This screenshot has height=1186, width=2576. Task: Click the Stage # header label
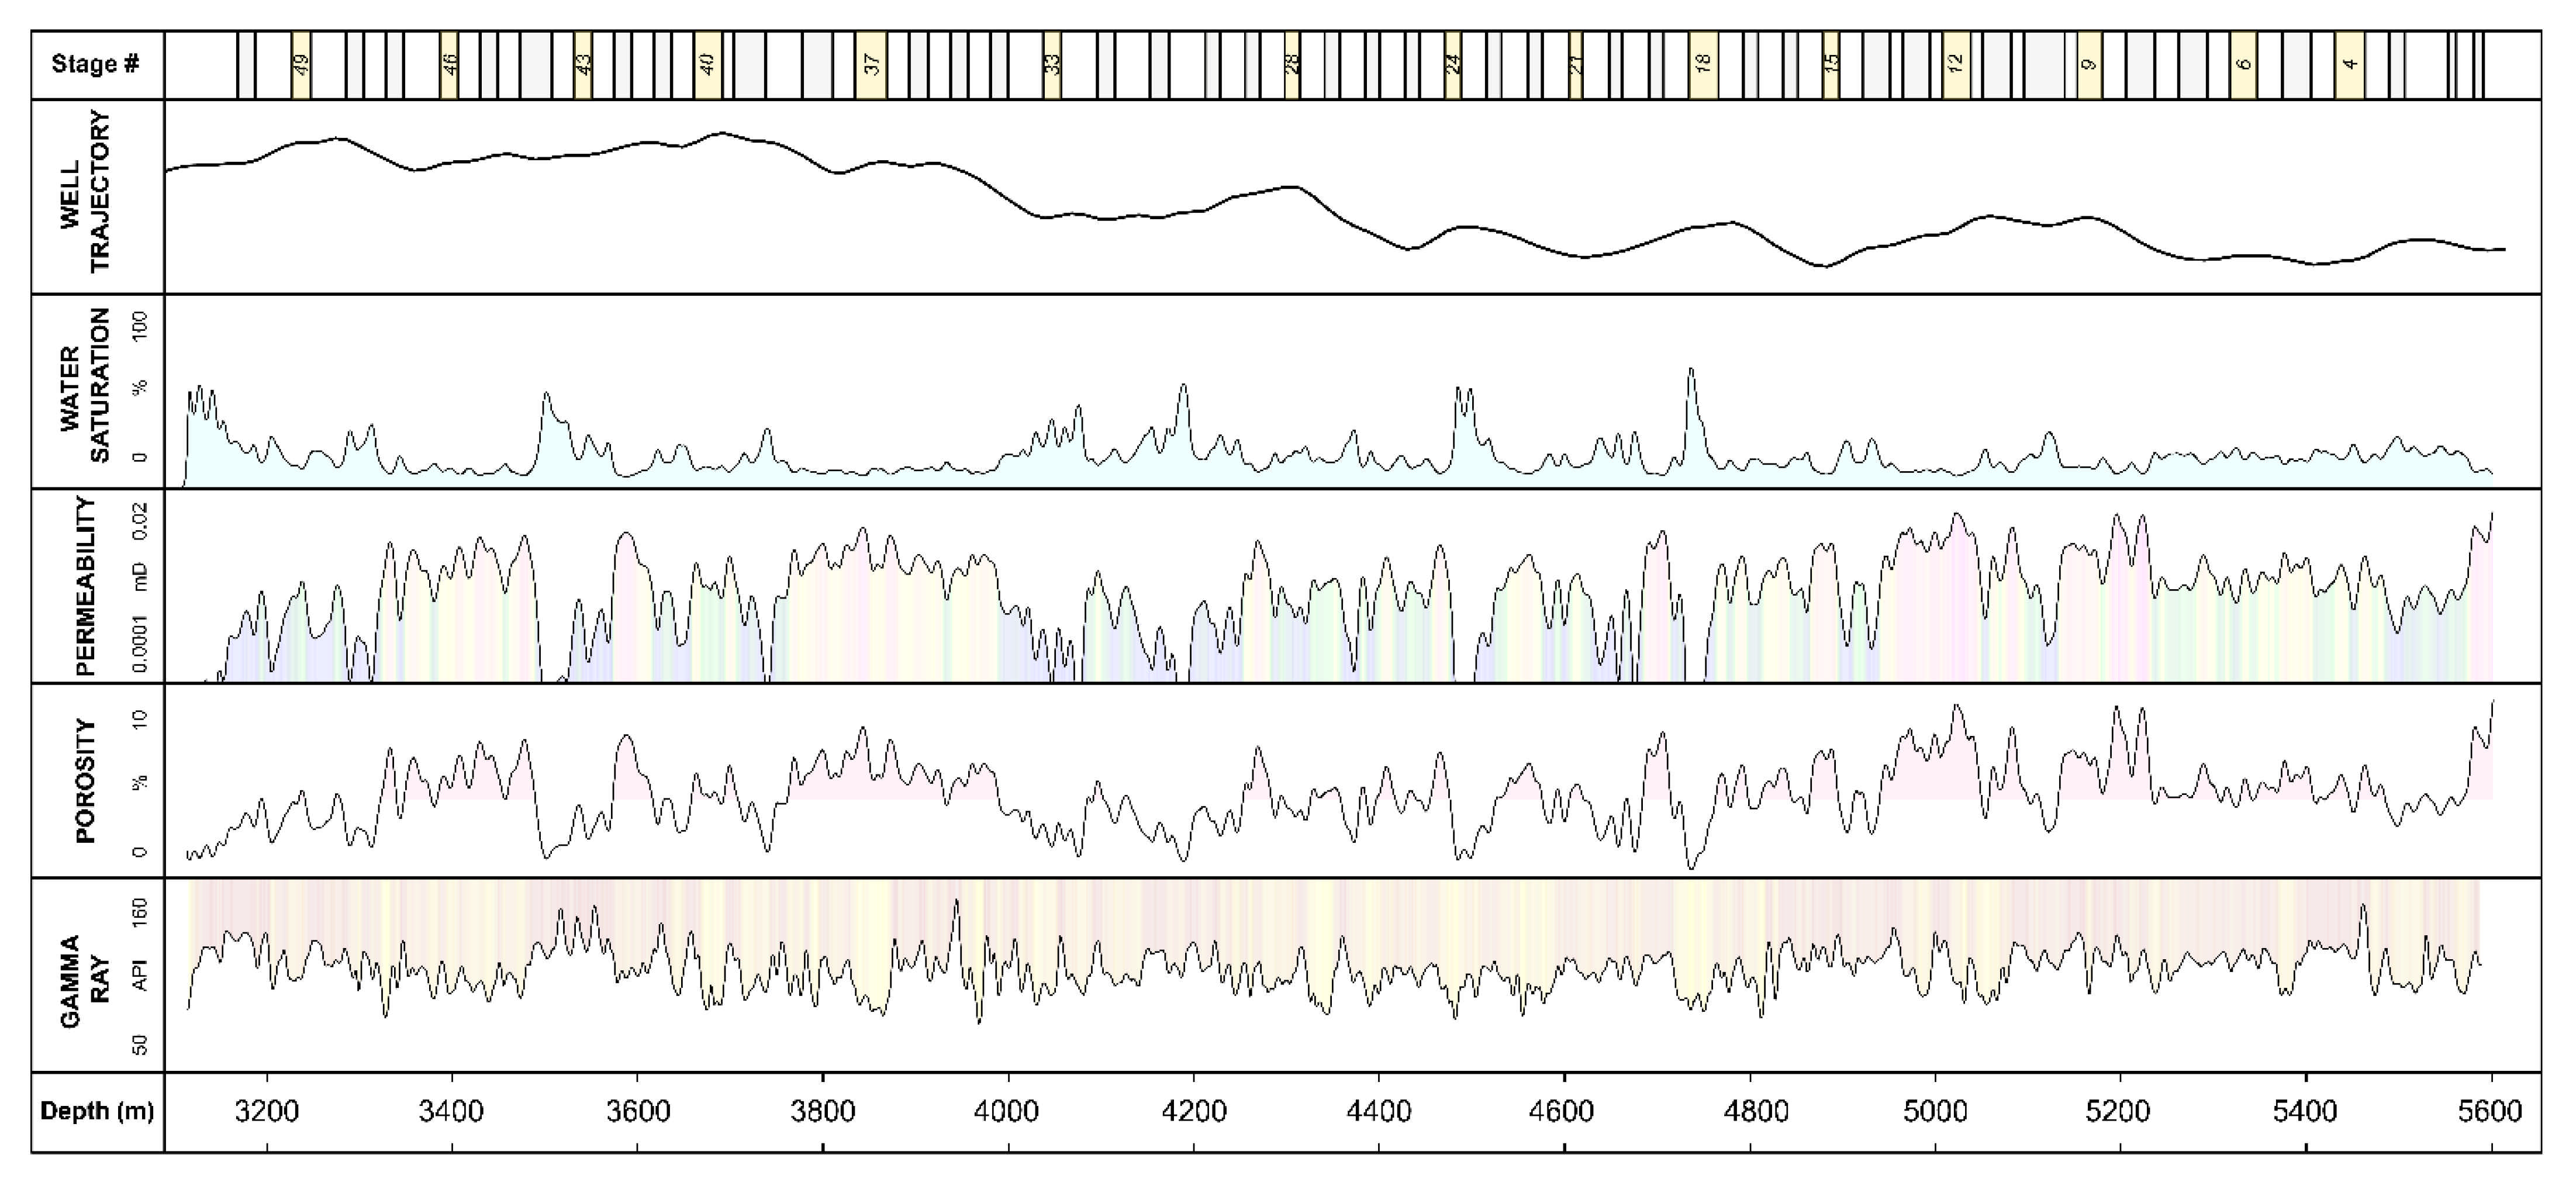coord(96,64)
